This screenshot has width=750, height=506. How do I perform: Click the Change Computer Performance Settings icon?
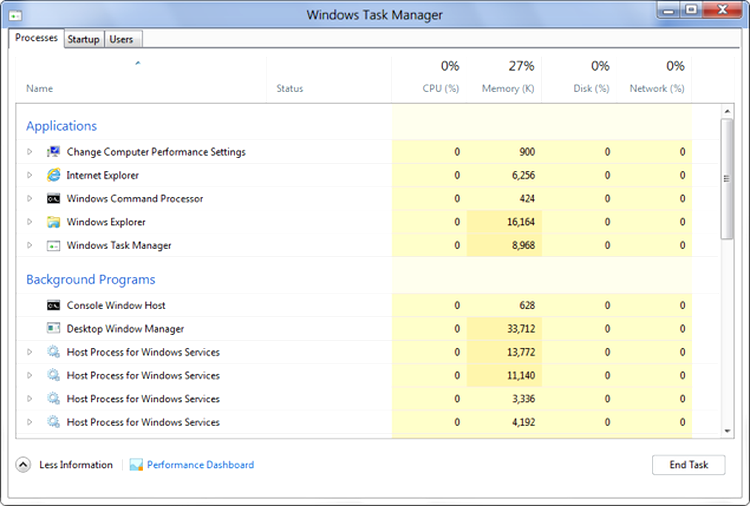point(53,152)
